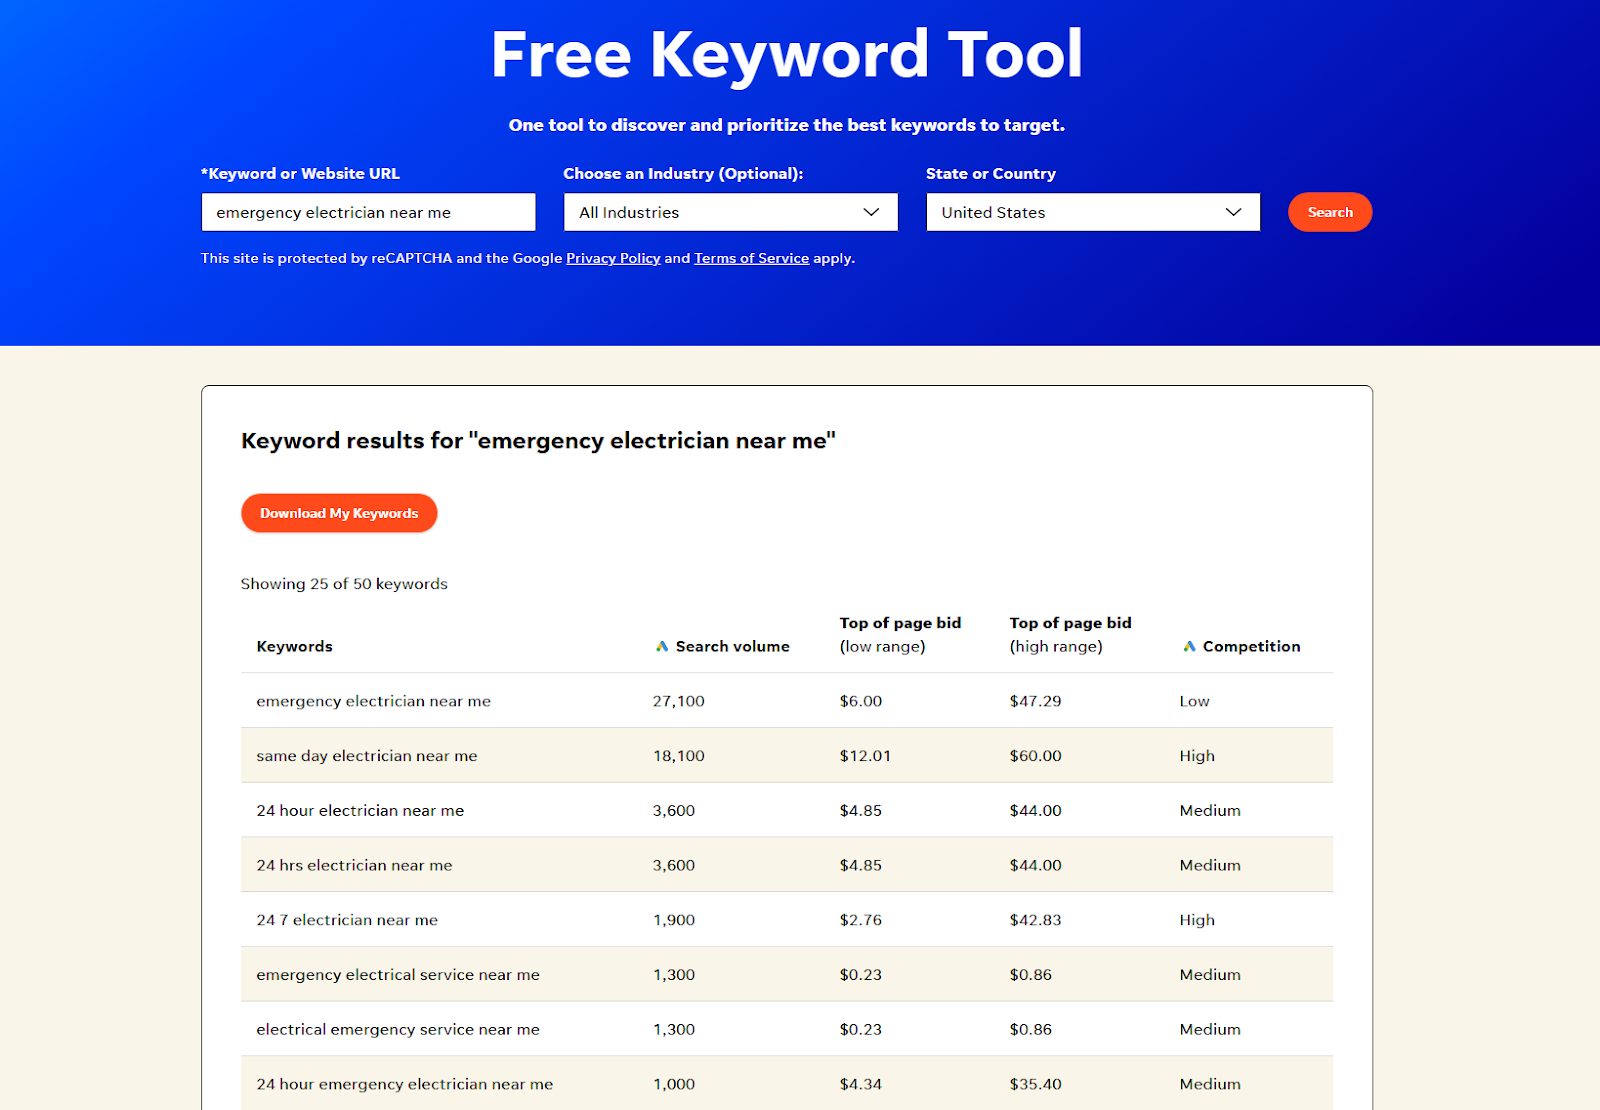The height and width of the screenshot is (1110, 1600).
Task: Select '24 hour electrician near me' keyword
Action: pos(360,811)
